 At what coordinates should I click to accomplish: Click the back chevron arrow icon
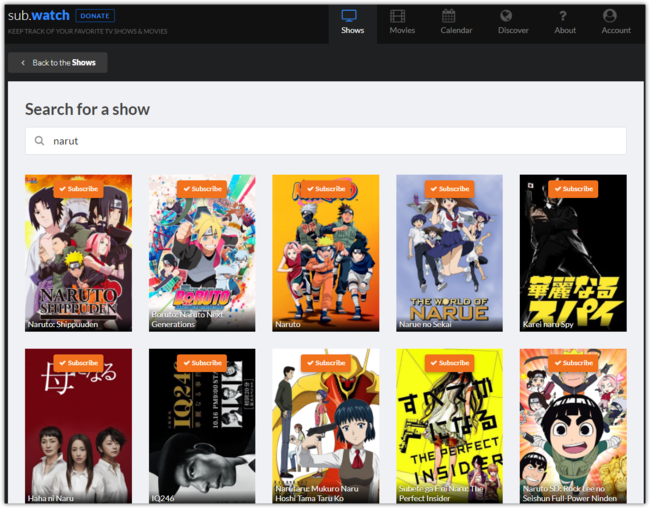point(23,63)
